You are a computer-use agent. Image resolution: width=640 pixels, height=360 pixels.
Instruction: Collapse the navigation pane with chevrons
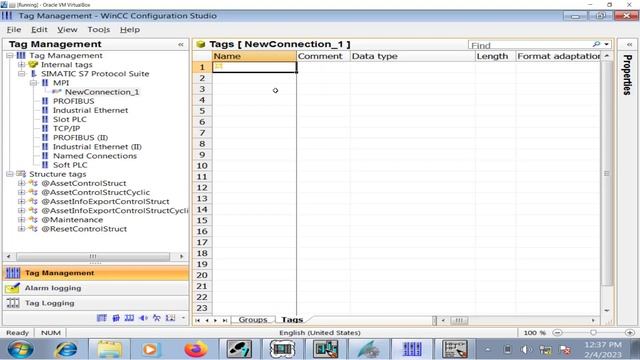tap(181, 44)
